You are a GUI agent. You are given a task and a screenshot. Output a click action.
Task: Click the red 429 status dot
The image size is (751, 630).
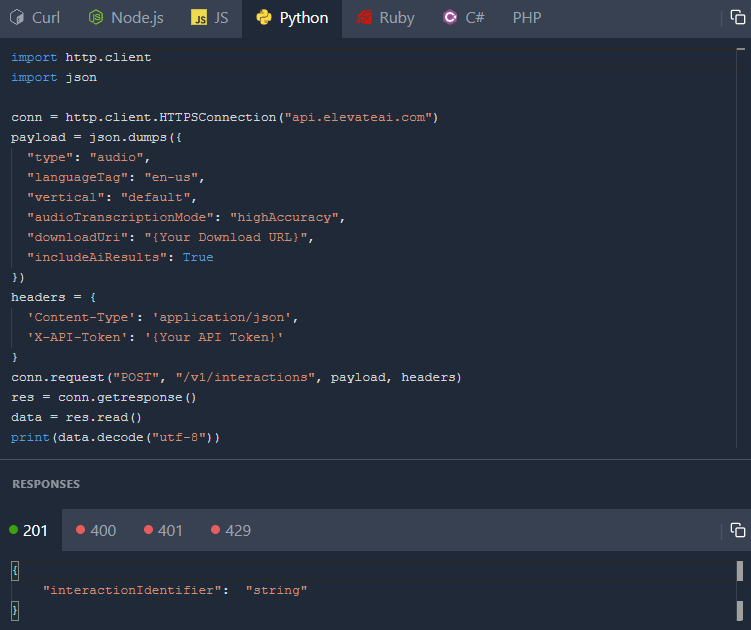(216, 529)
